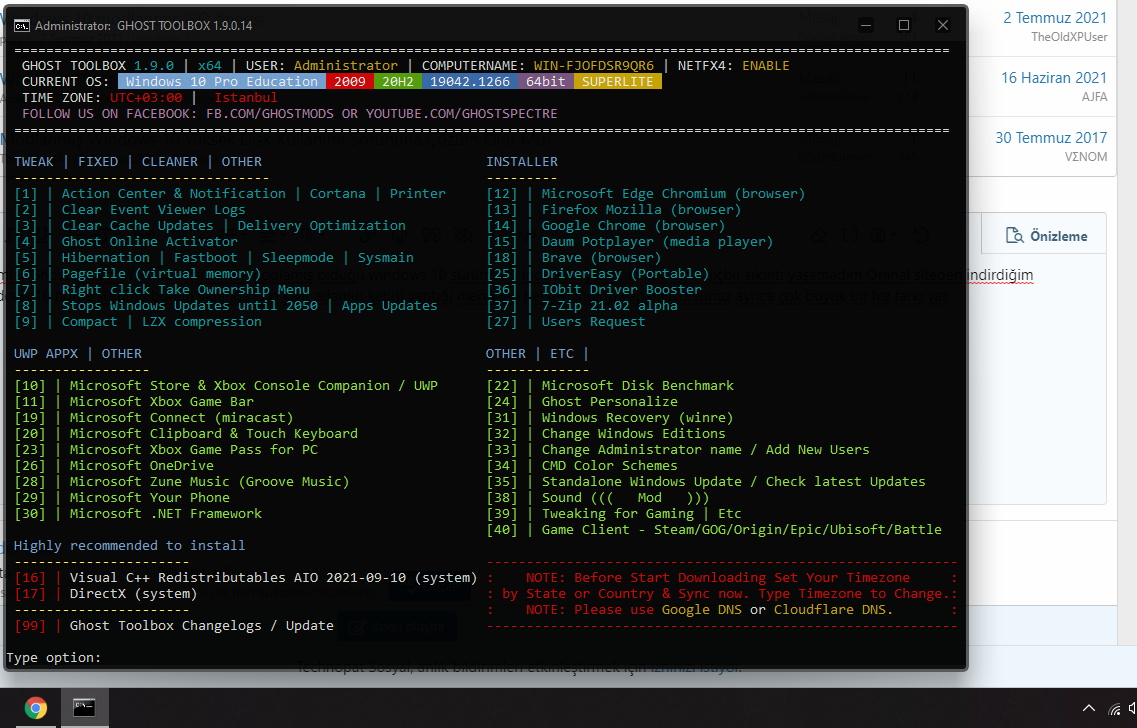Click option [7] Right click Take Ownership Menu
This screenshot has height=728, width=1137.
coord(162,289)
